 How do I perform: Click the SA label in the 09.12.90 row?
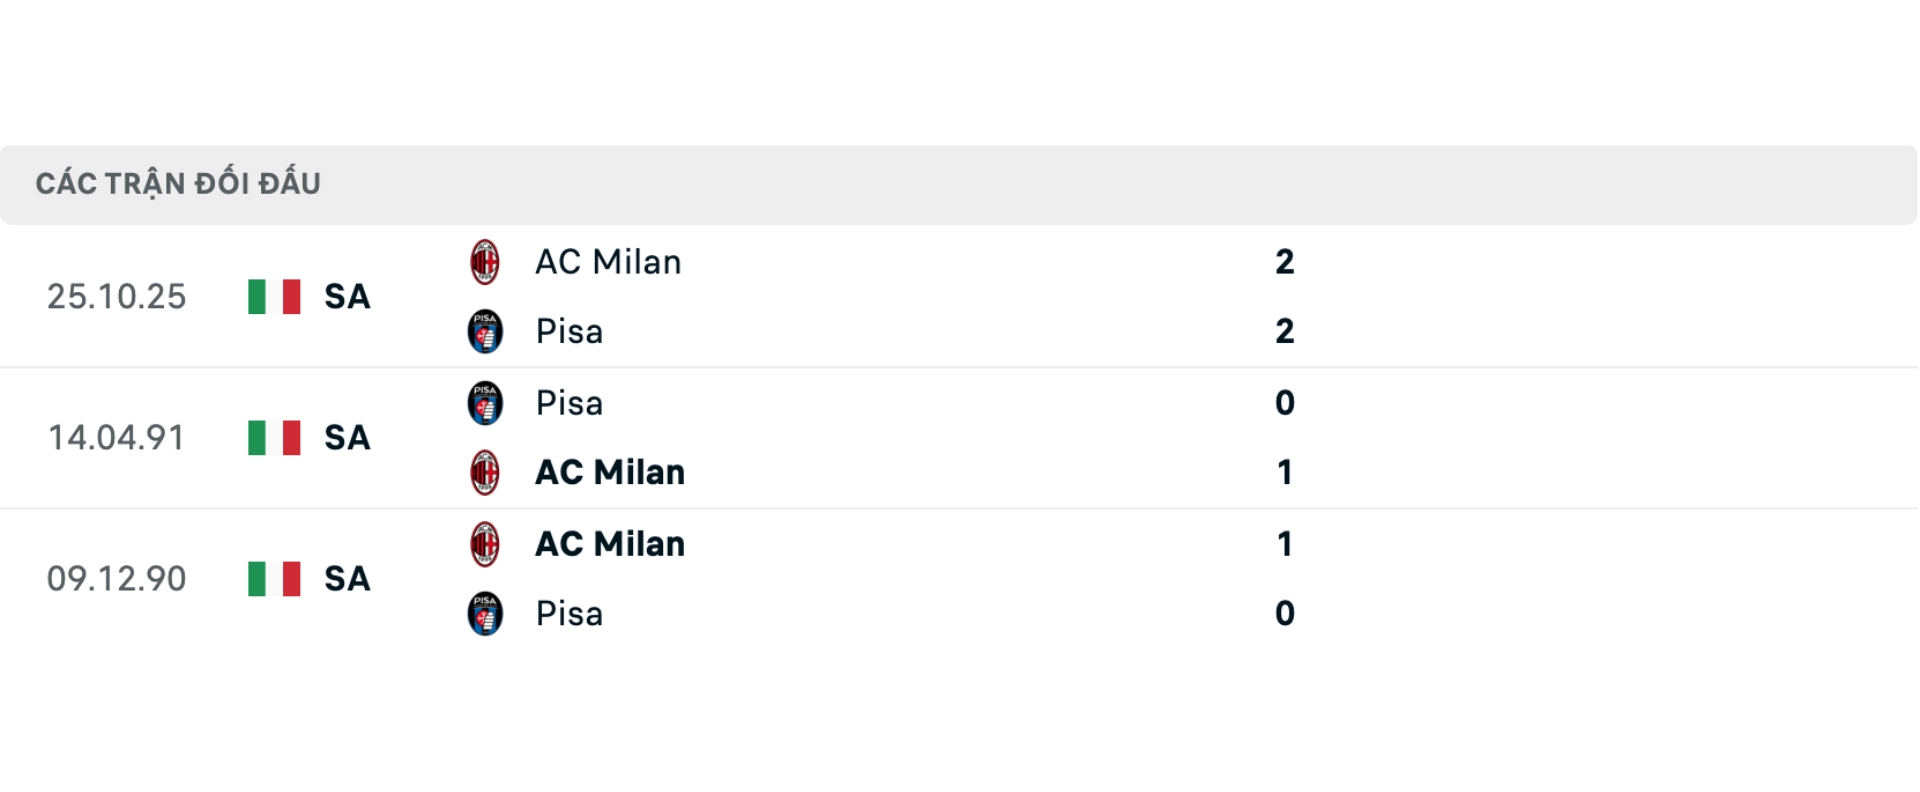click(x=347, y=579)
